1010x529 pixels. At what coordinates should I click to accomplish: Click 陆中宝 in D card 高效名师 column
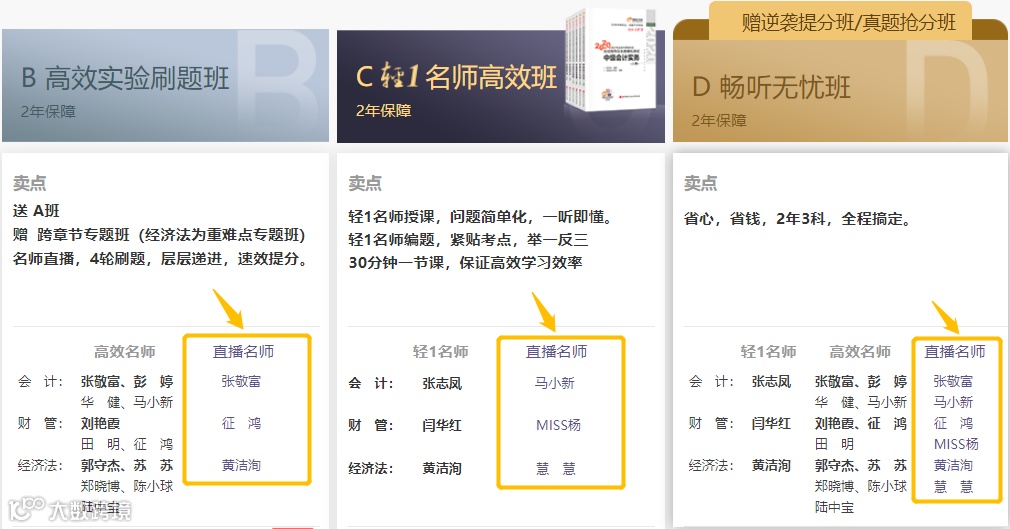834,508
